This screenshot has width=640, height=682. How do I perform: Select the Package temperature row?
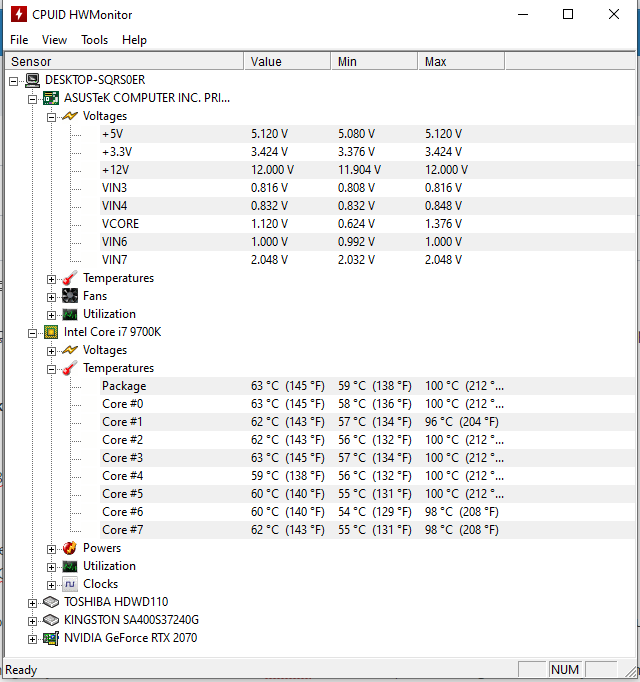pos(367,386)
